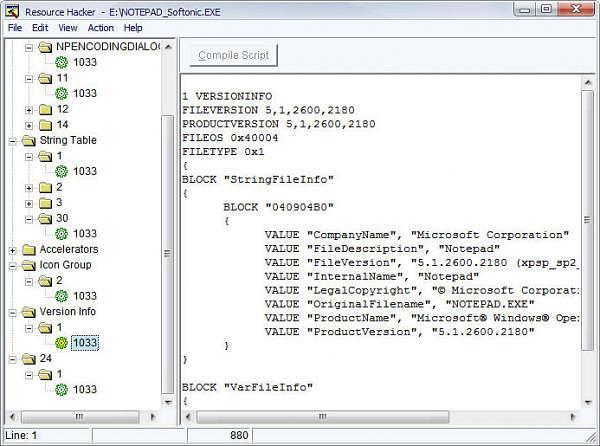Click the Compile Script button
Viewport: 600px width, 446px height.
[233, 55]
